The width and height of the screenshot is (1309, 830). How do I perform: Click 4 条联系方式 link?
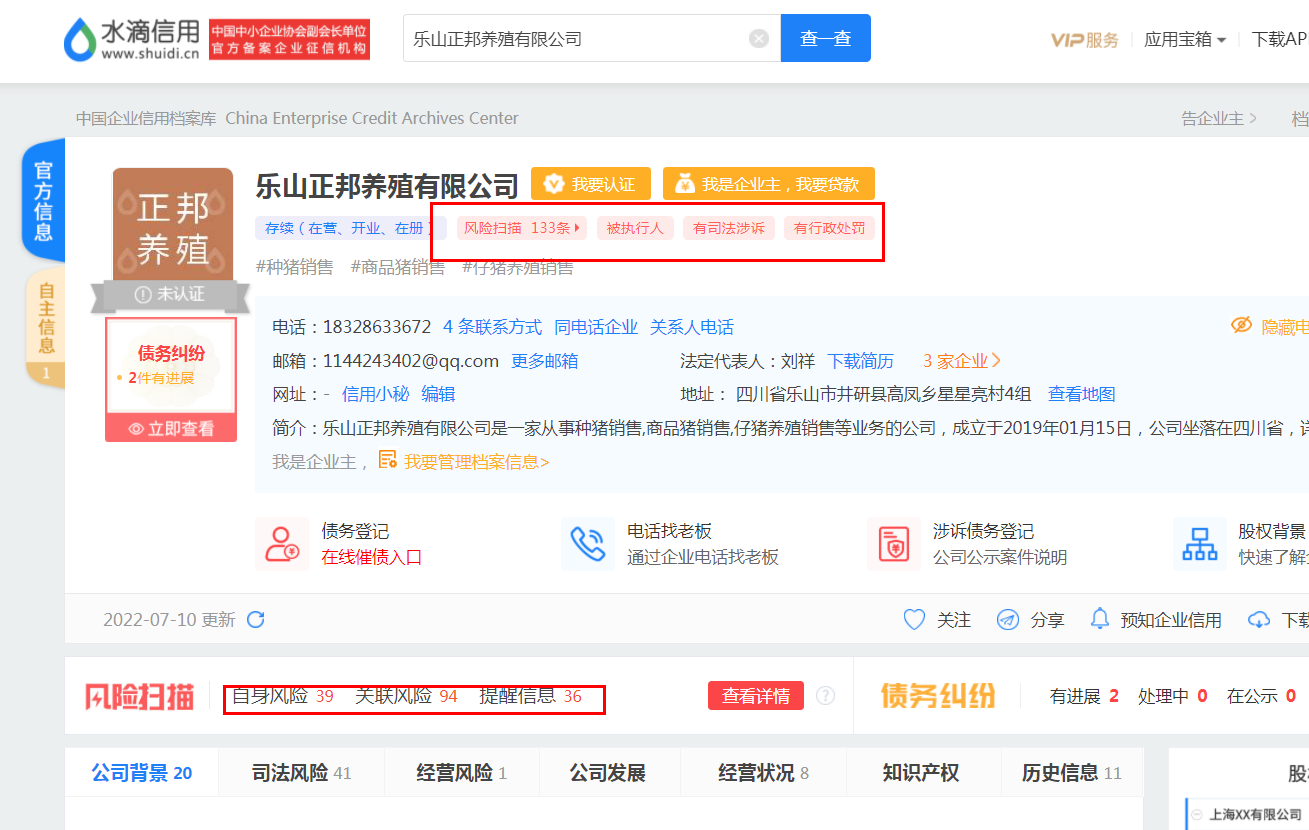pos(492,327)
